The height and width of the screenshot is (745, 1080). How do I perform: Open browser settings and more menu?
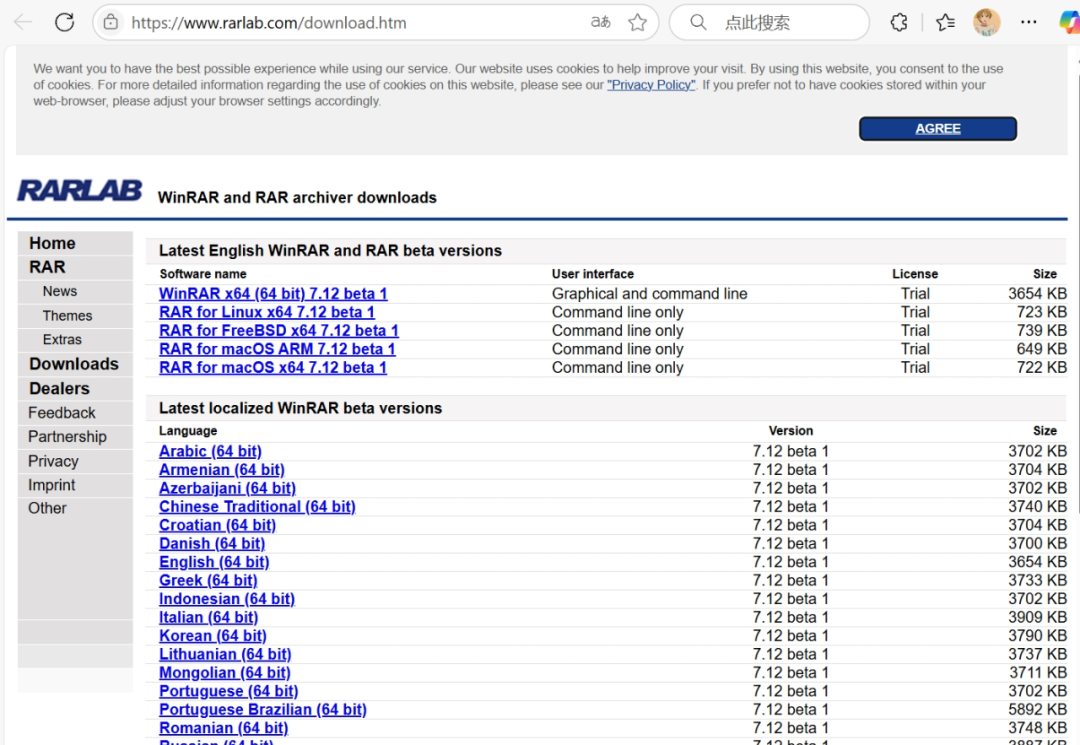coord(1028,22)
